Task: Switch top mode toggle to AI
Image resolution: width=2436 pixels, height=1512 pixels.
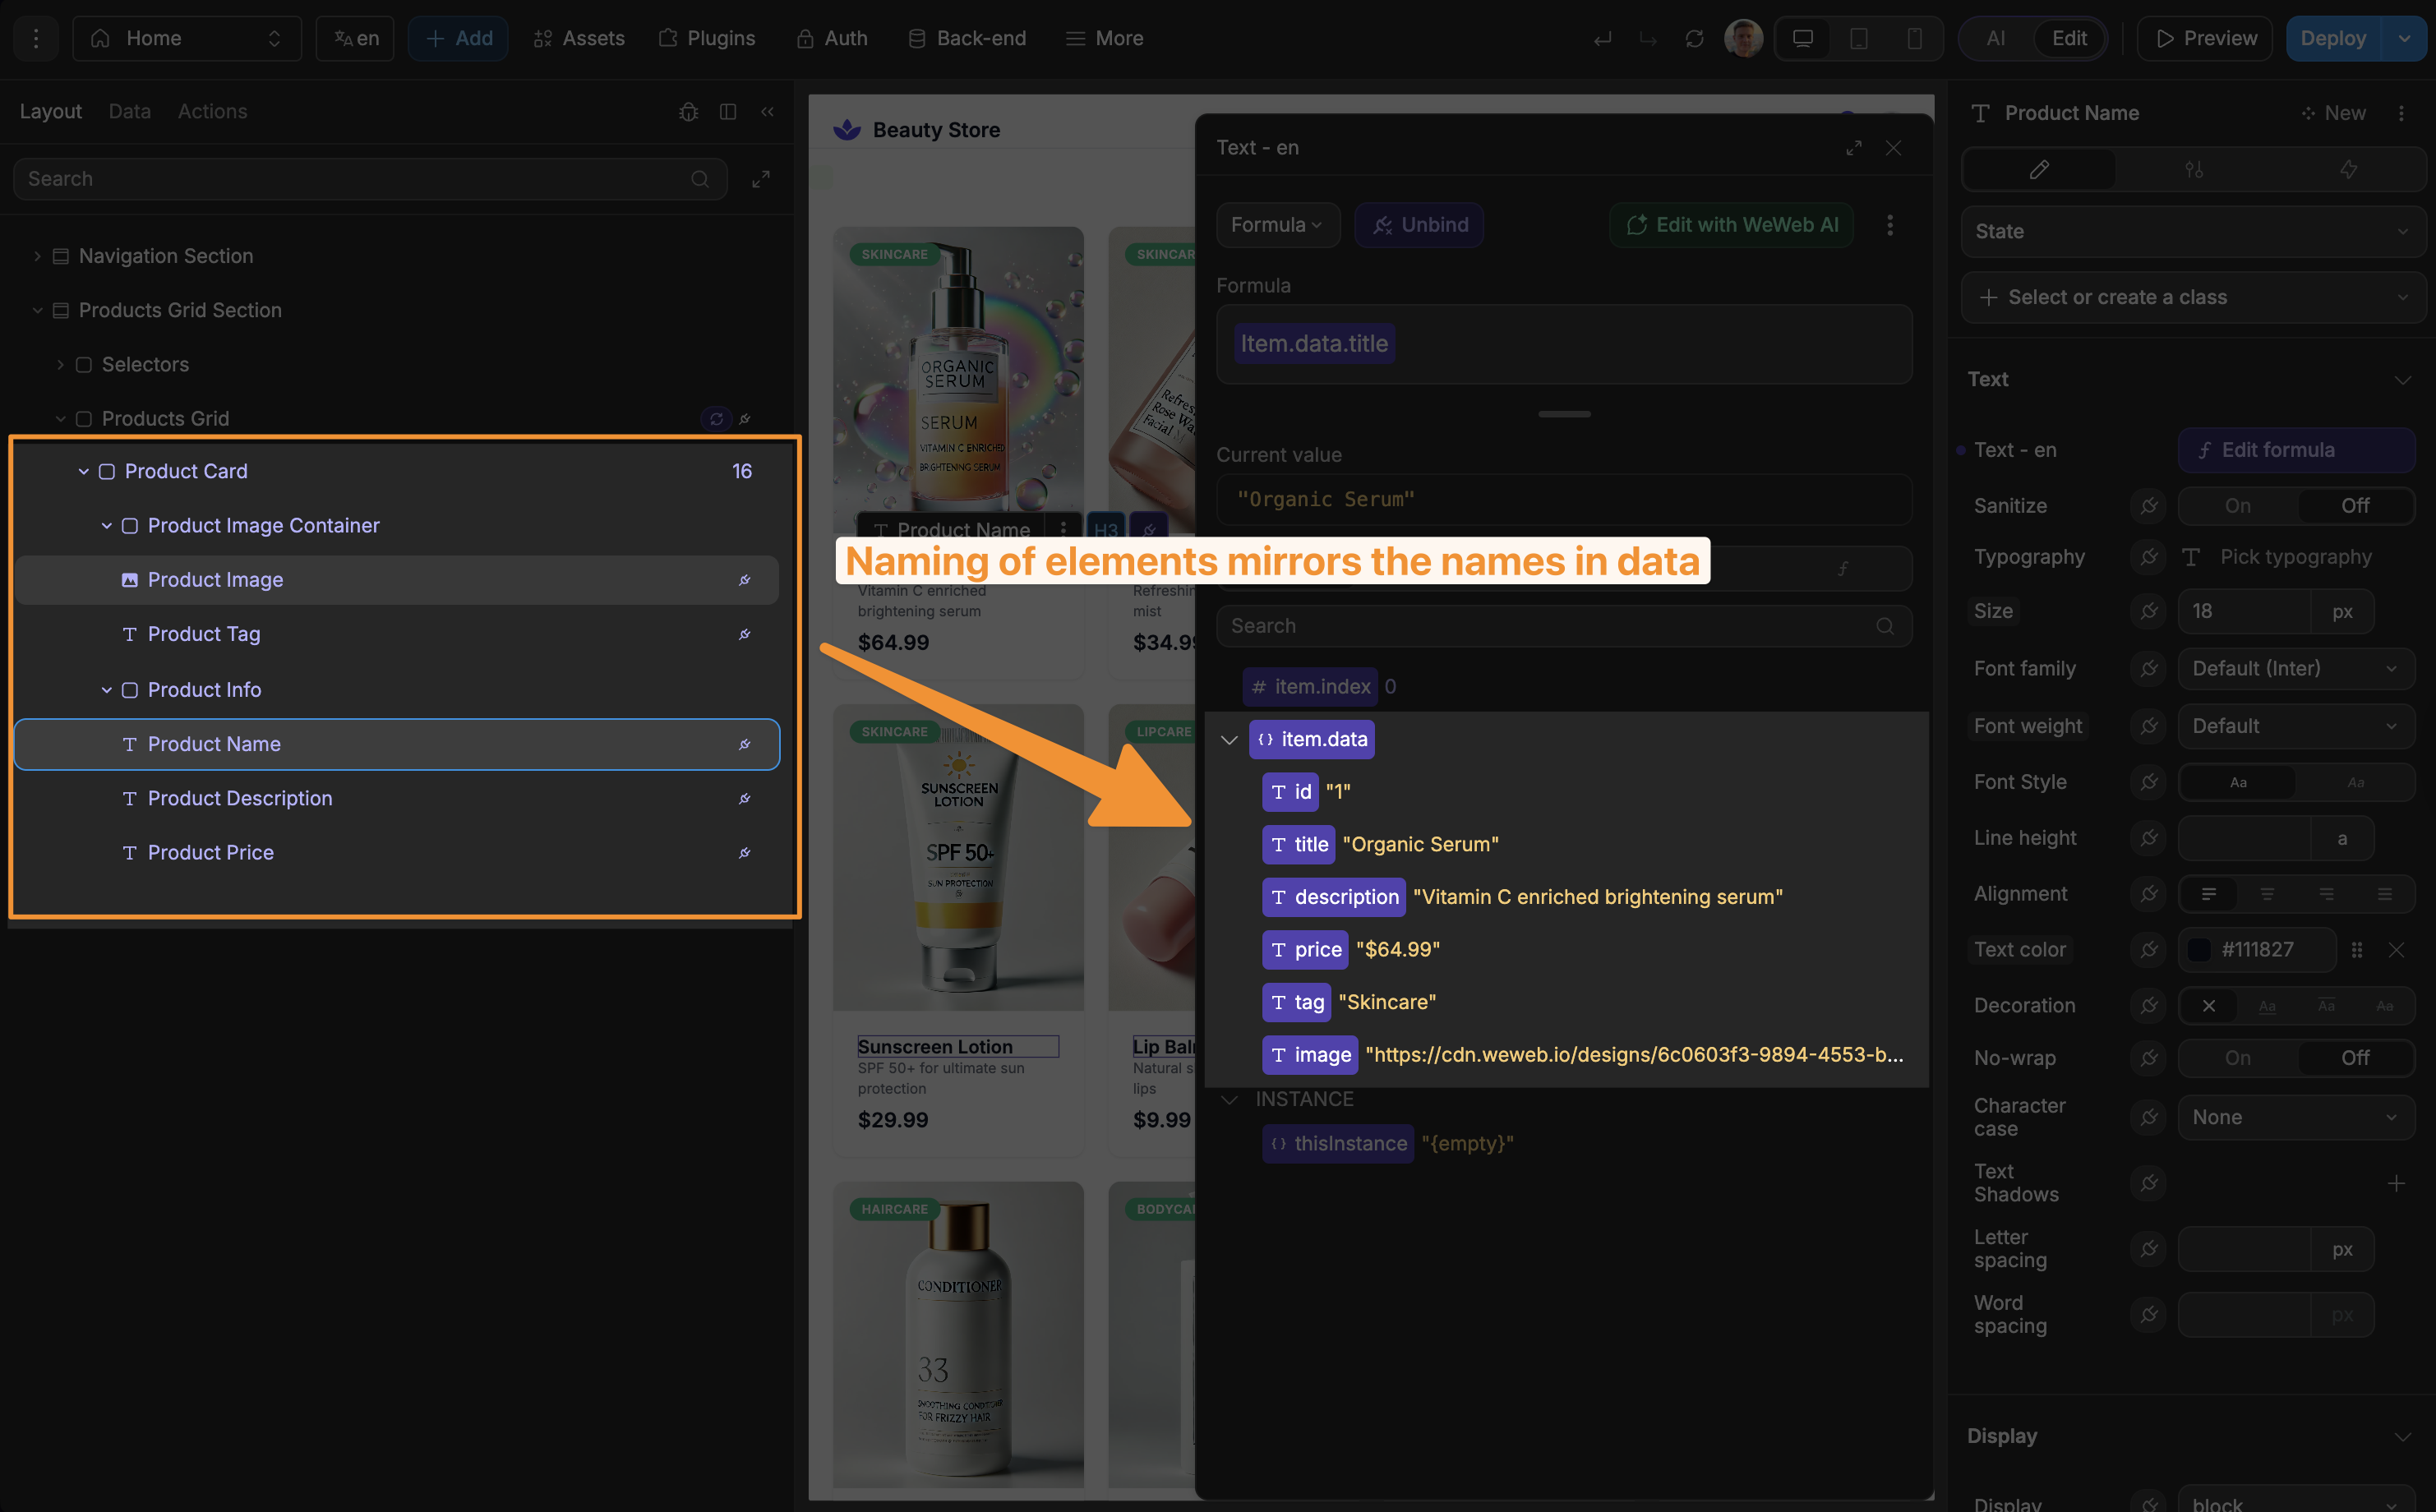Action: (1995, 39)
